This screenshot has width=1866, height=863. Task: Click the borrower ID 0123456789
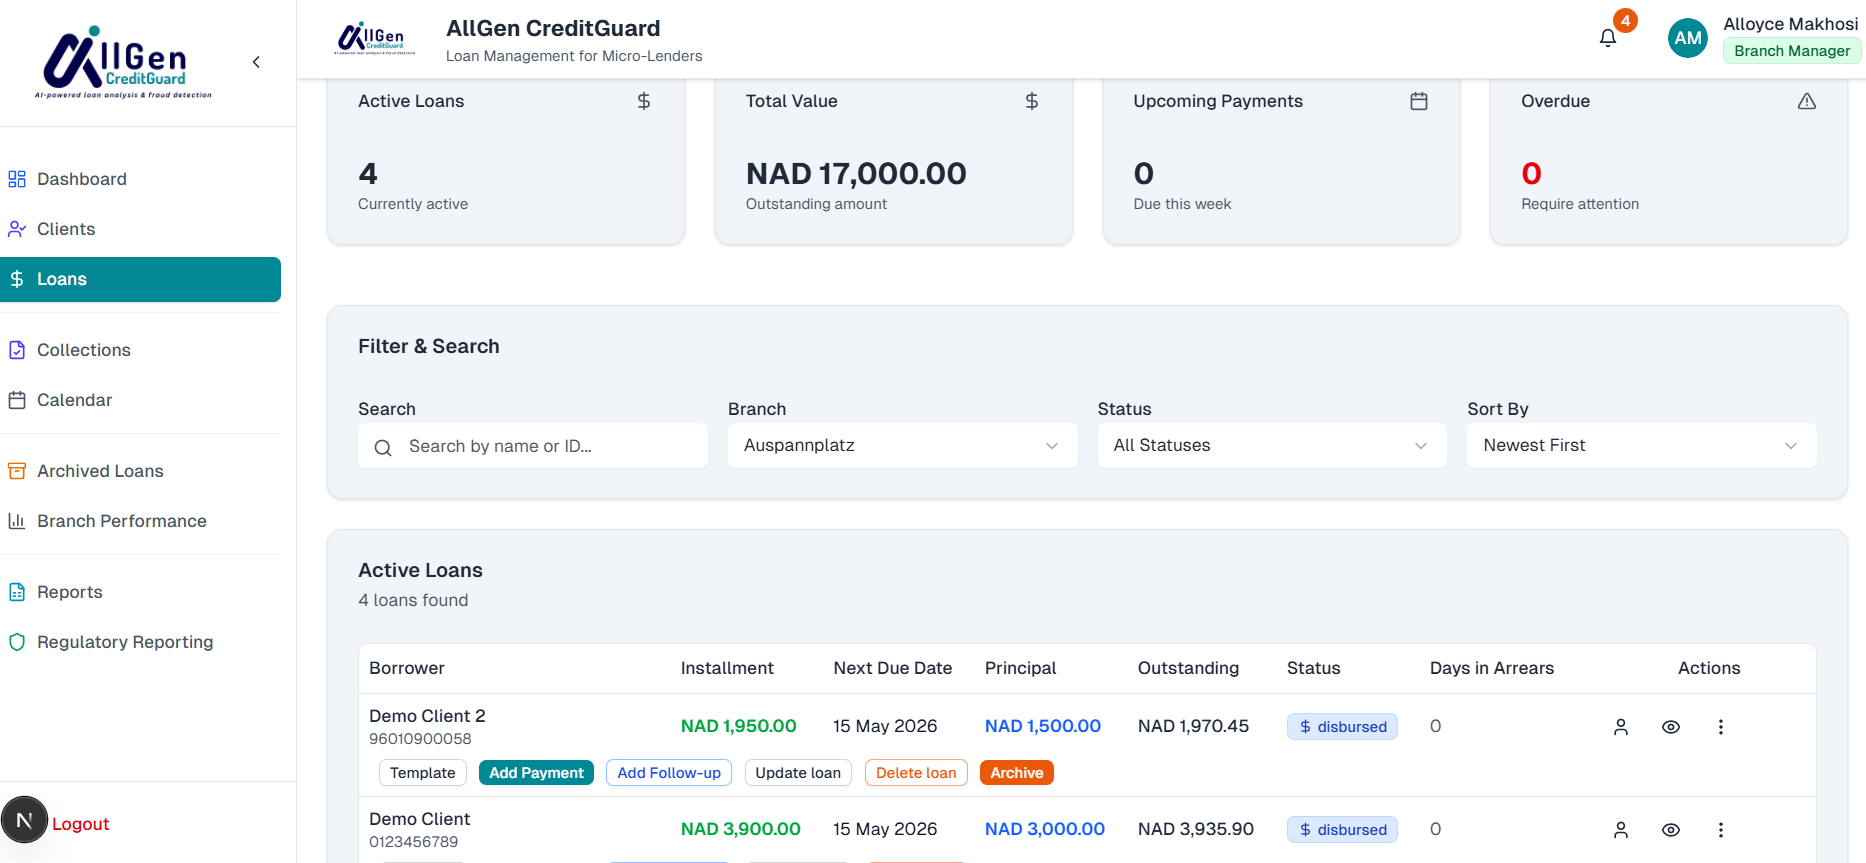pos(414,842)
